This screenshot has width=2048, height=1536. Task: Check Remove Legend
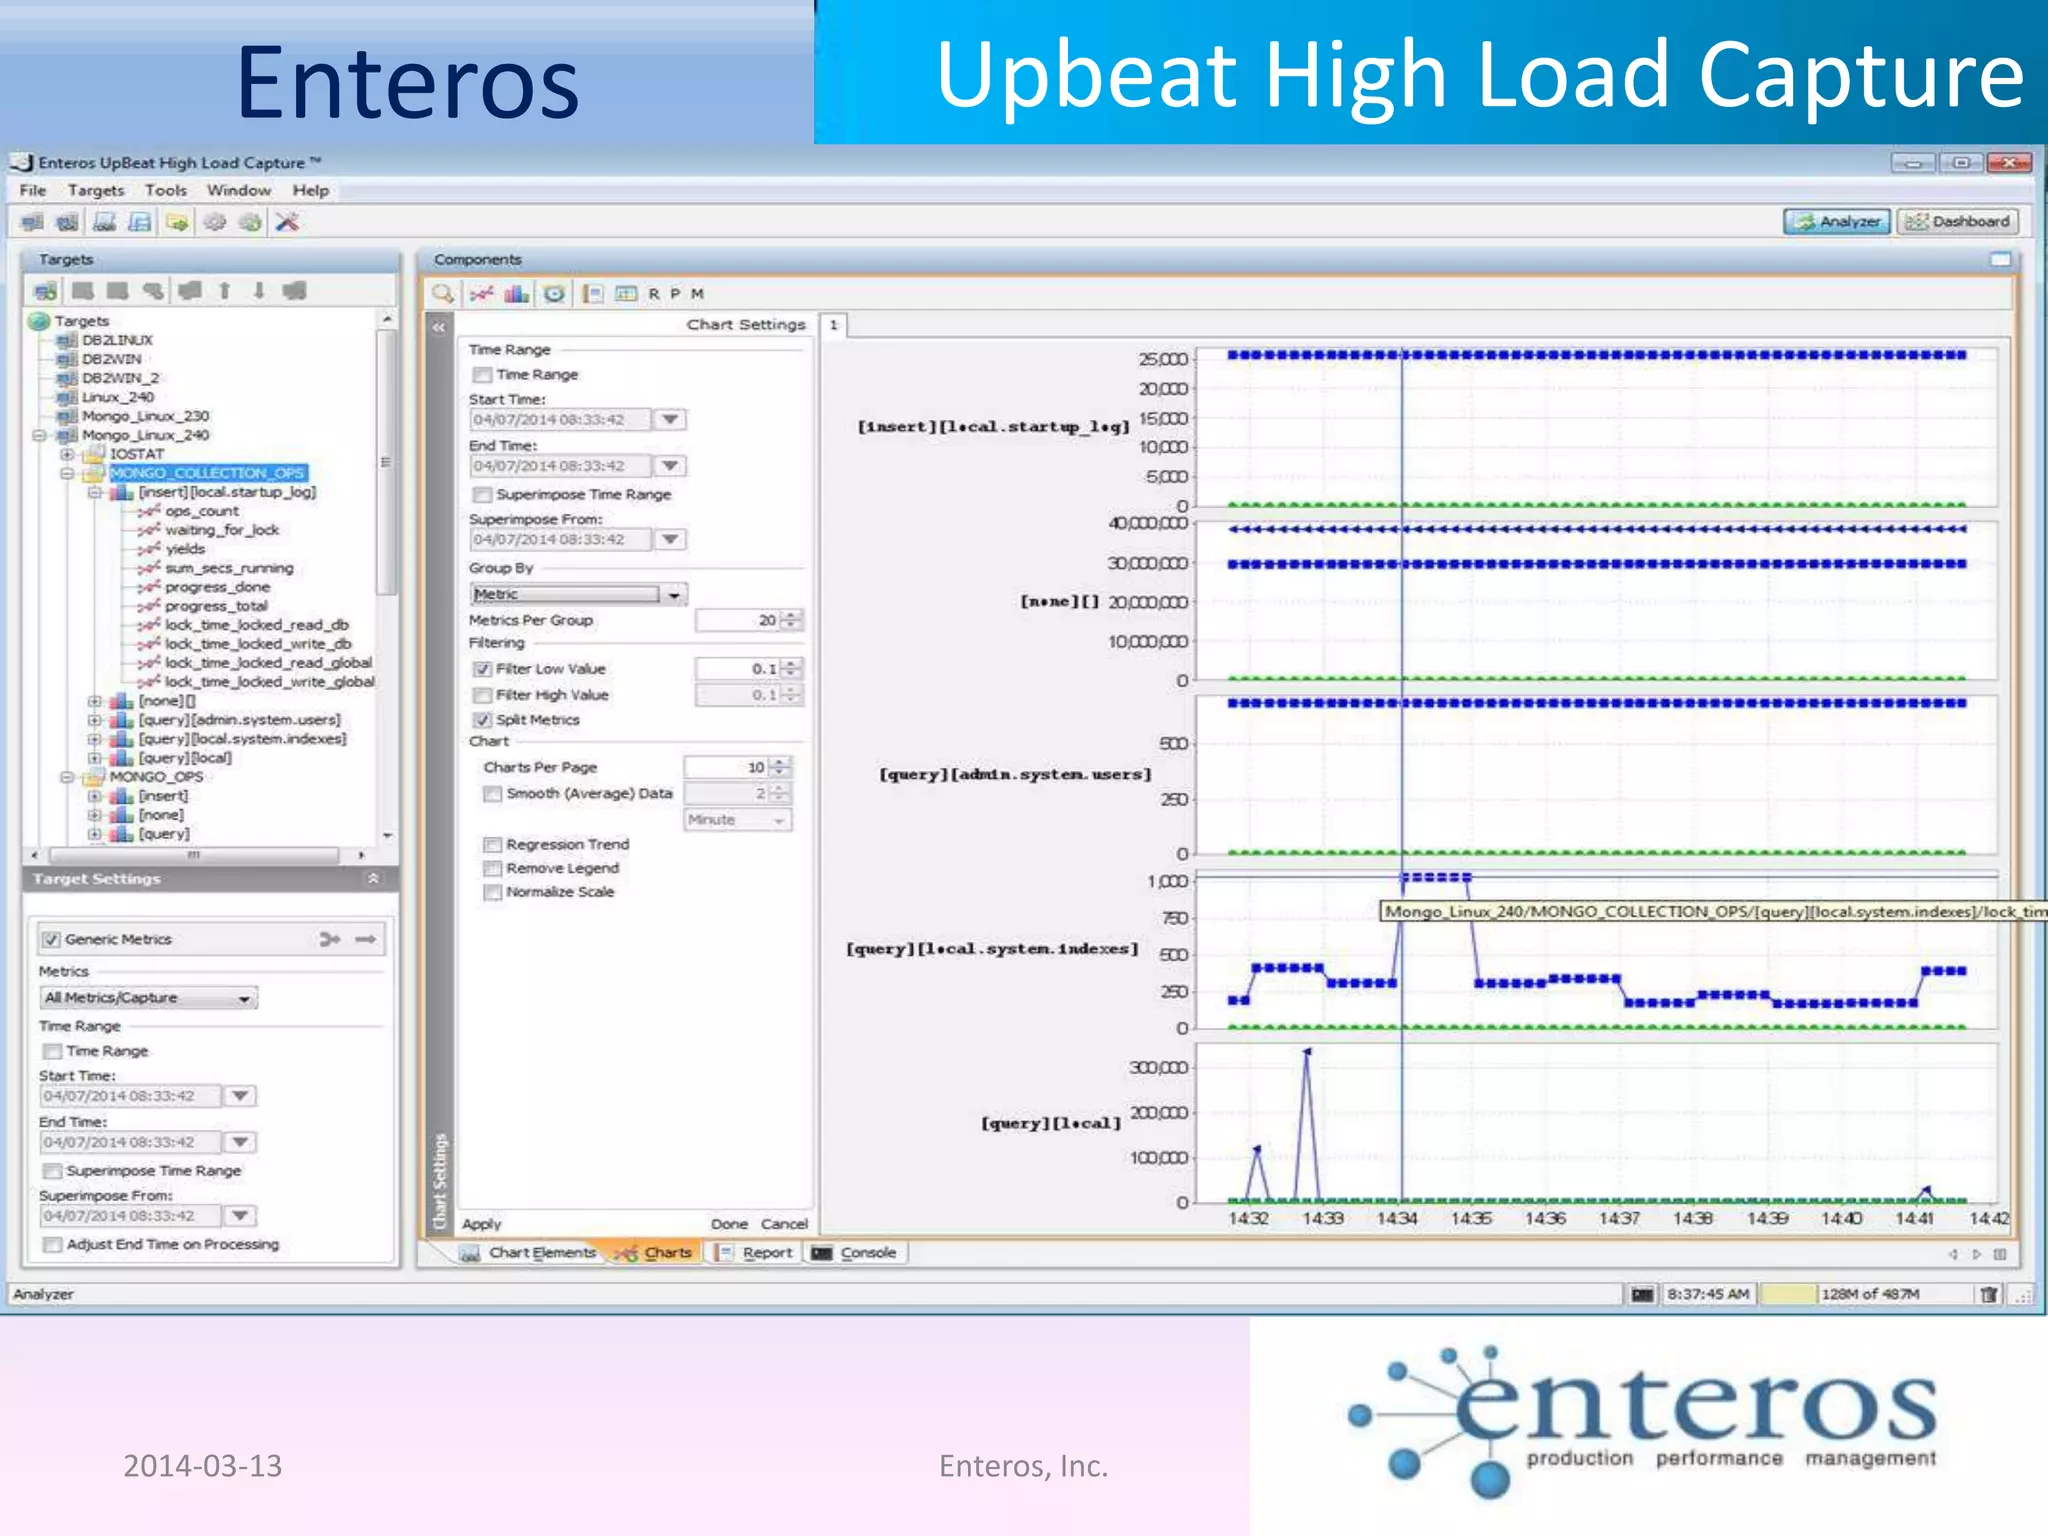click(x=492, y=869)
